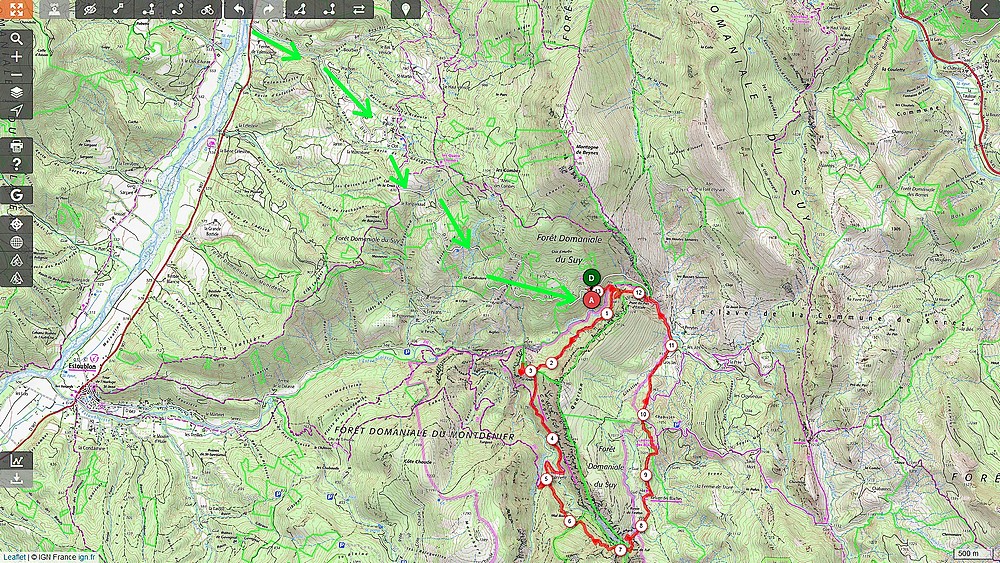Expand the collapsed panel chevron top-right
Viewport: 1000px width, 563px height.
(x=985, y=9)
